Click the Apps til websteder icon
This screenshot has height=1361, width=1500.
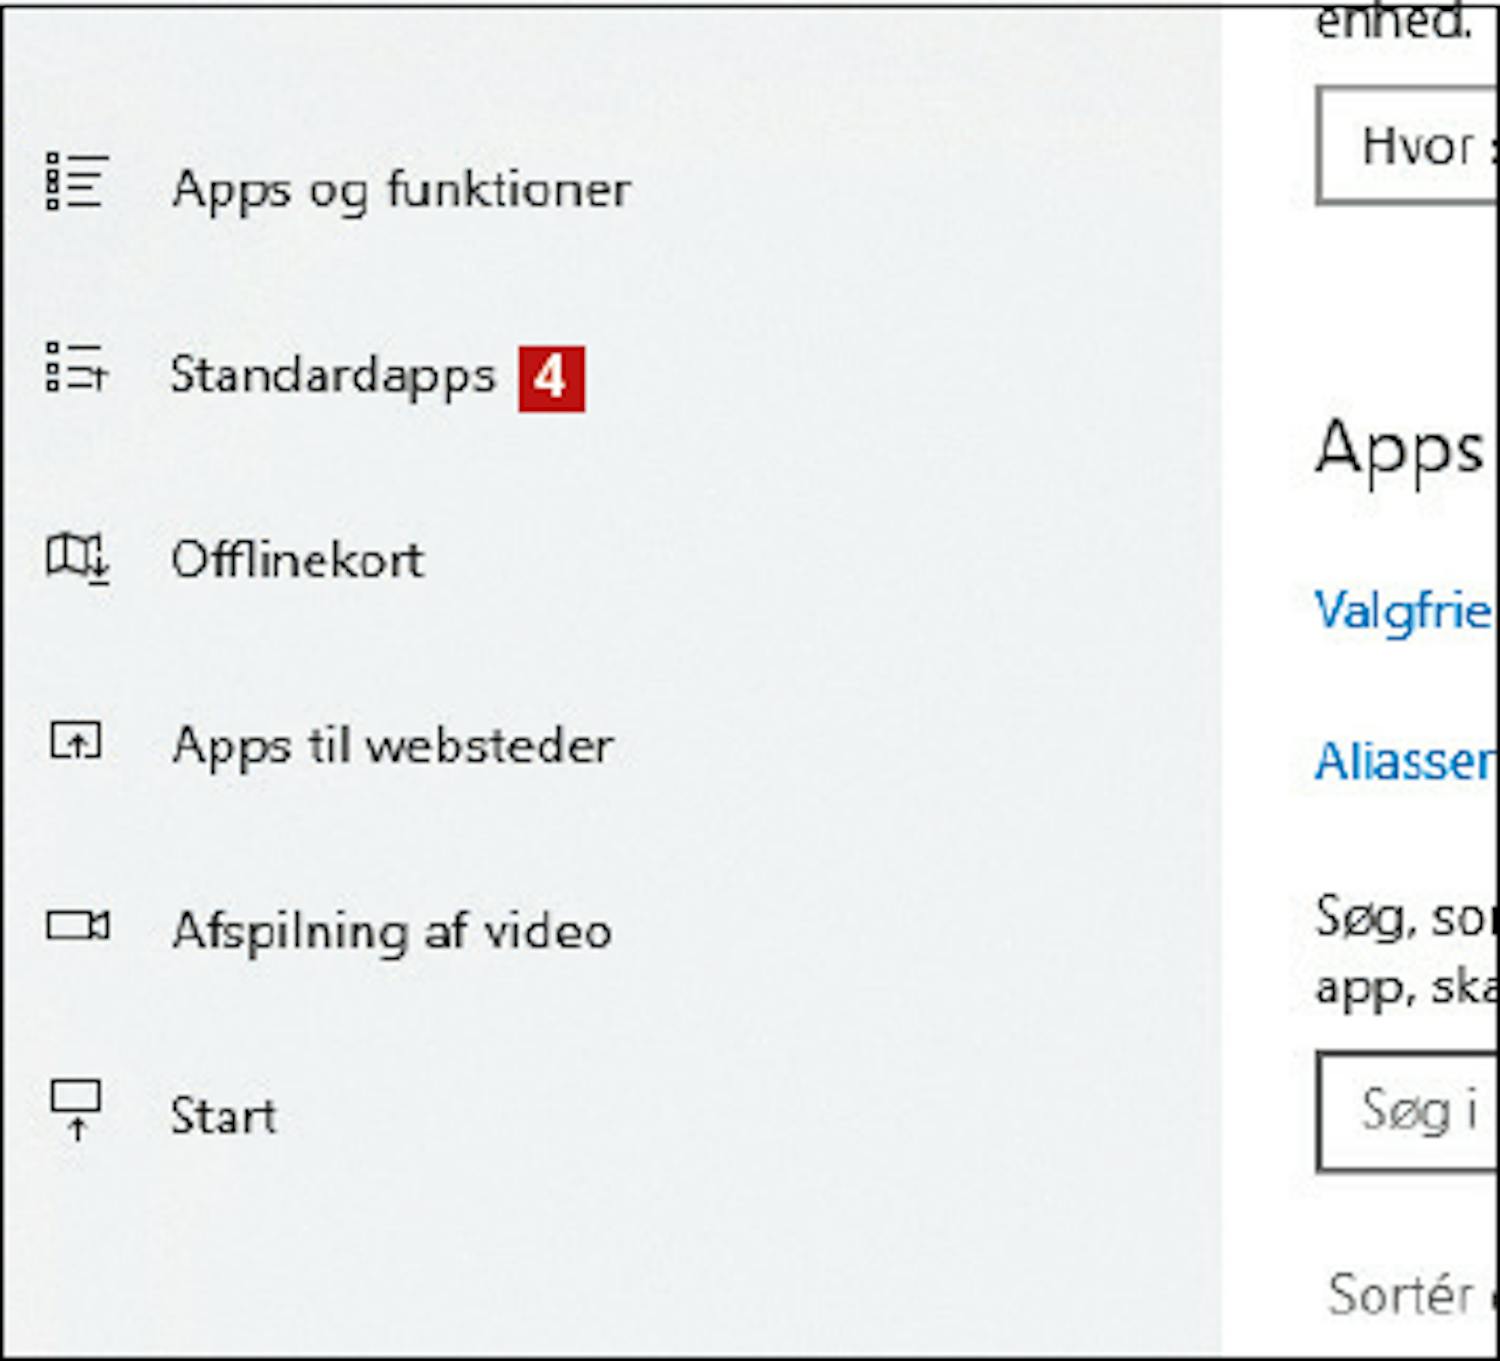coord(76,741)
